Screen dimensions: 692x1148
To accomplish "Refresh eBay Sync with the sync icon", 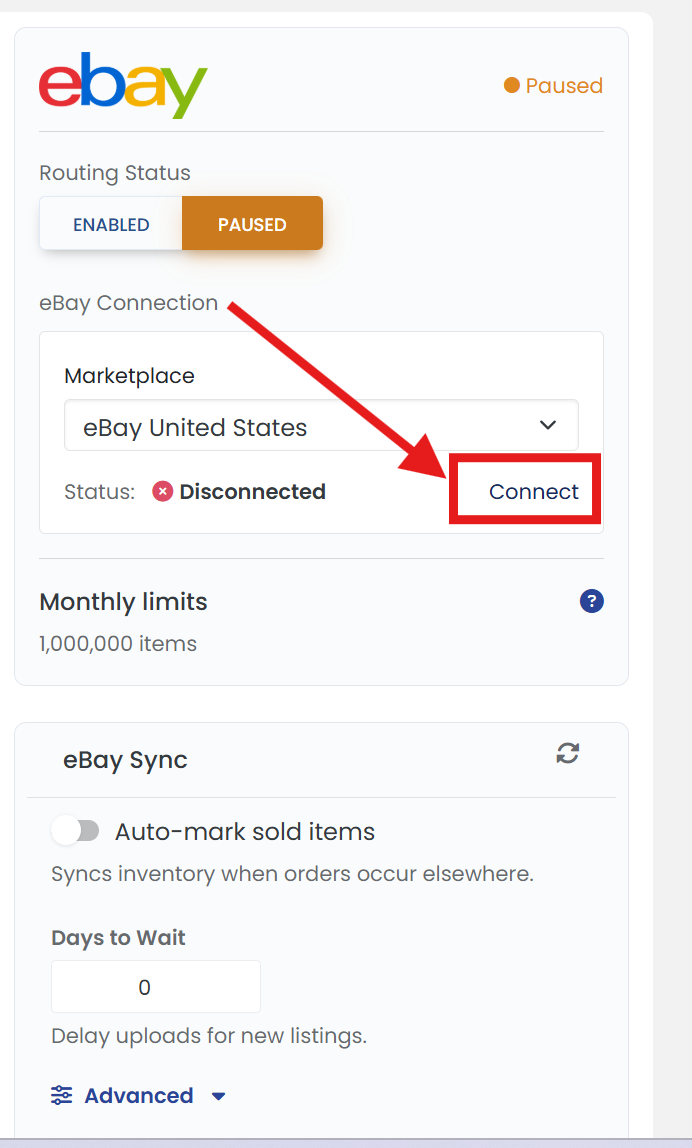I will (x=568, y=753).
